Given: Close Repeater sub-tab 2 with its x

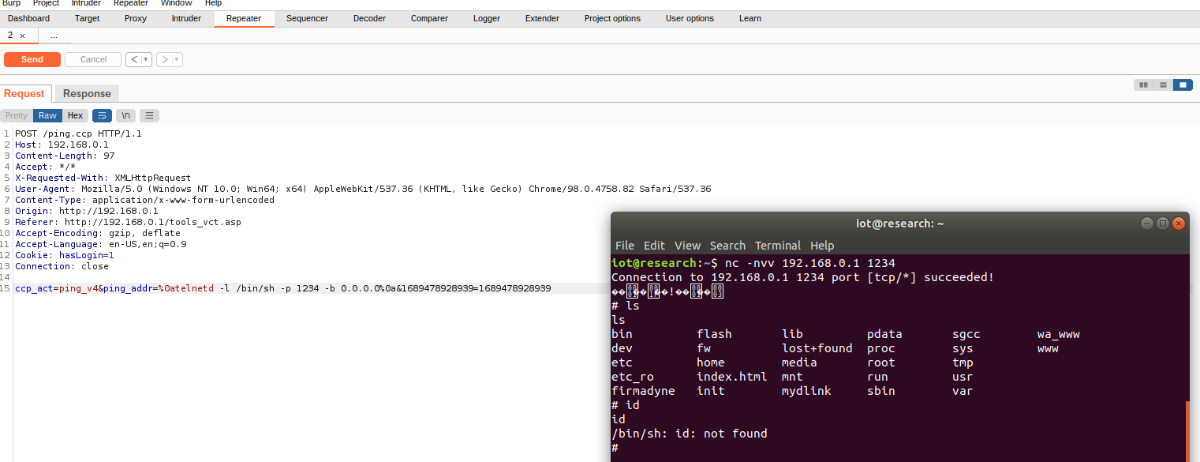Looking at the screenshot, I should tap(23, 35).
